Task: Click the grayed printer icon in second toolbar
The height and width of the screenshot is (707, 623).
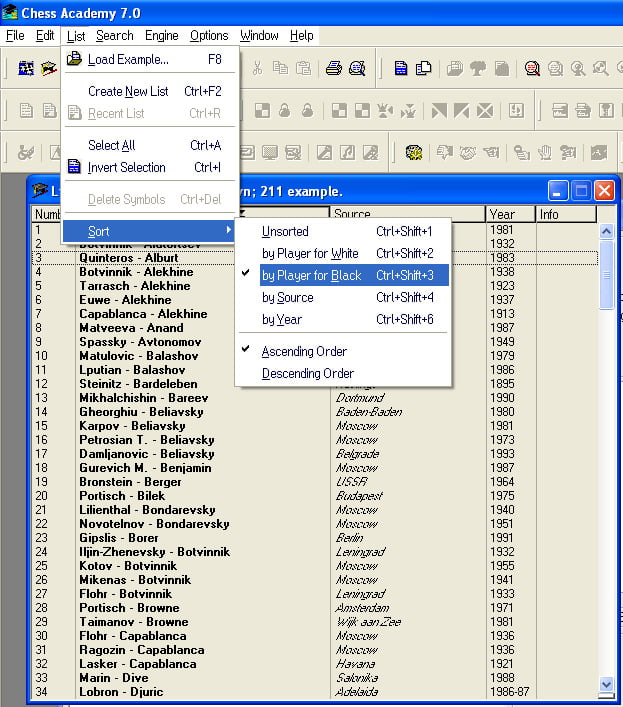Action: (583, 110)
